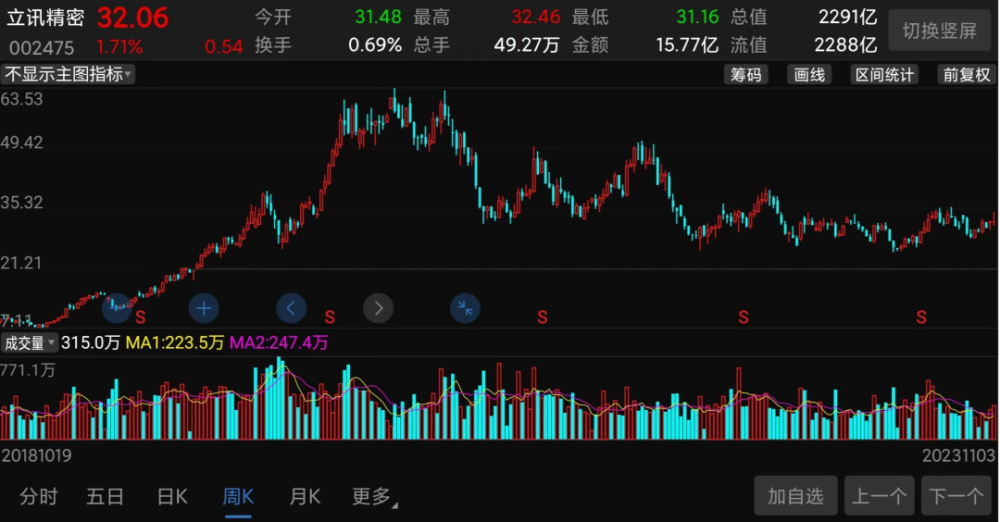Viewport: 1000px width, 522px height.
Task: Click the 加自选 add to watchlist button
Action: (795, 496)
